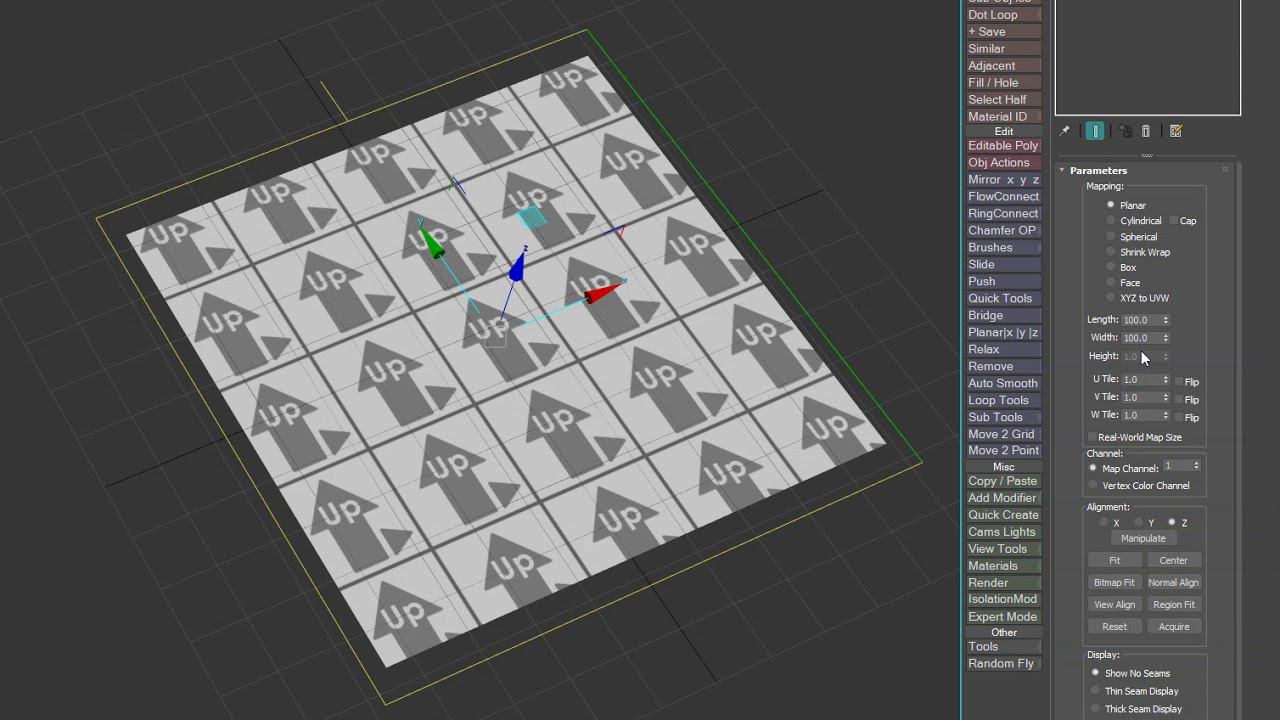The height and width of the screenshot is (720, 1280).
Task: Enable the Cap checkbox
Action: pyautogui.click(x=1174, y=221)
